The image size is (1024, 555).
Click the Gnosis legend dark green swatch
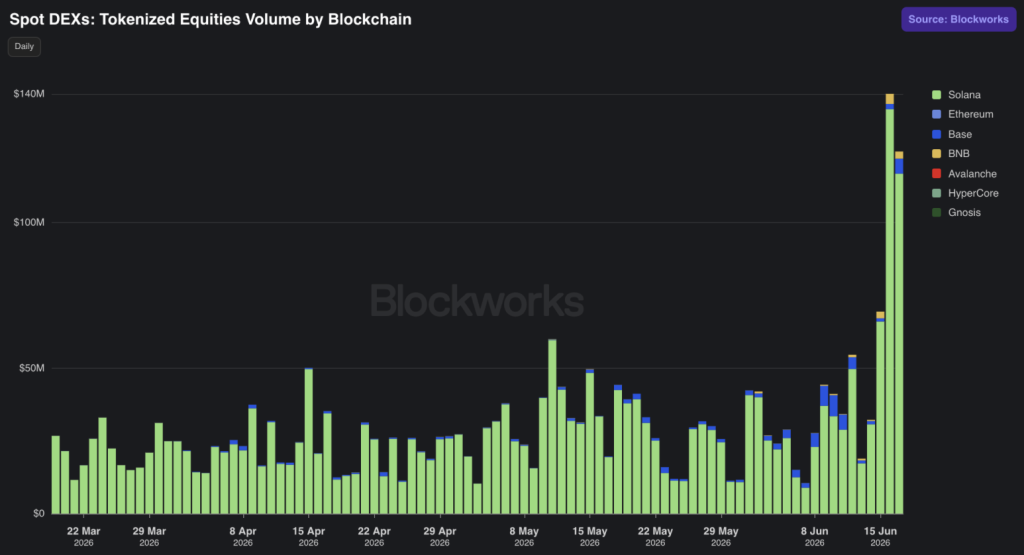[x=936, y=212]
